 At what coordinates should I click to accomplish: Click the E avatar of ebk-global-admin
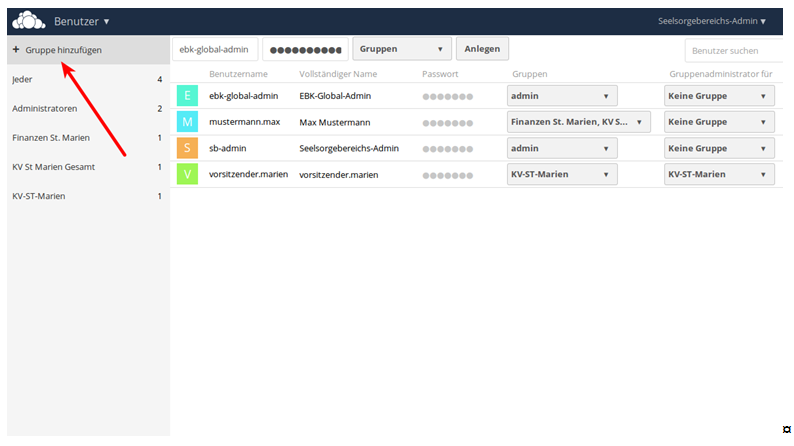pos(187,96)
